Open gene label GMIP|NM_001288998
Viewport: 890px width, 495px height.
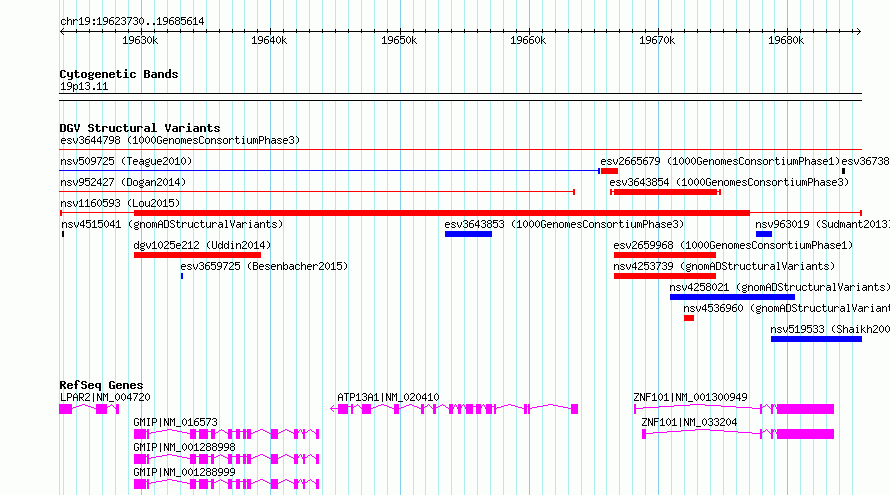point(184,447)
